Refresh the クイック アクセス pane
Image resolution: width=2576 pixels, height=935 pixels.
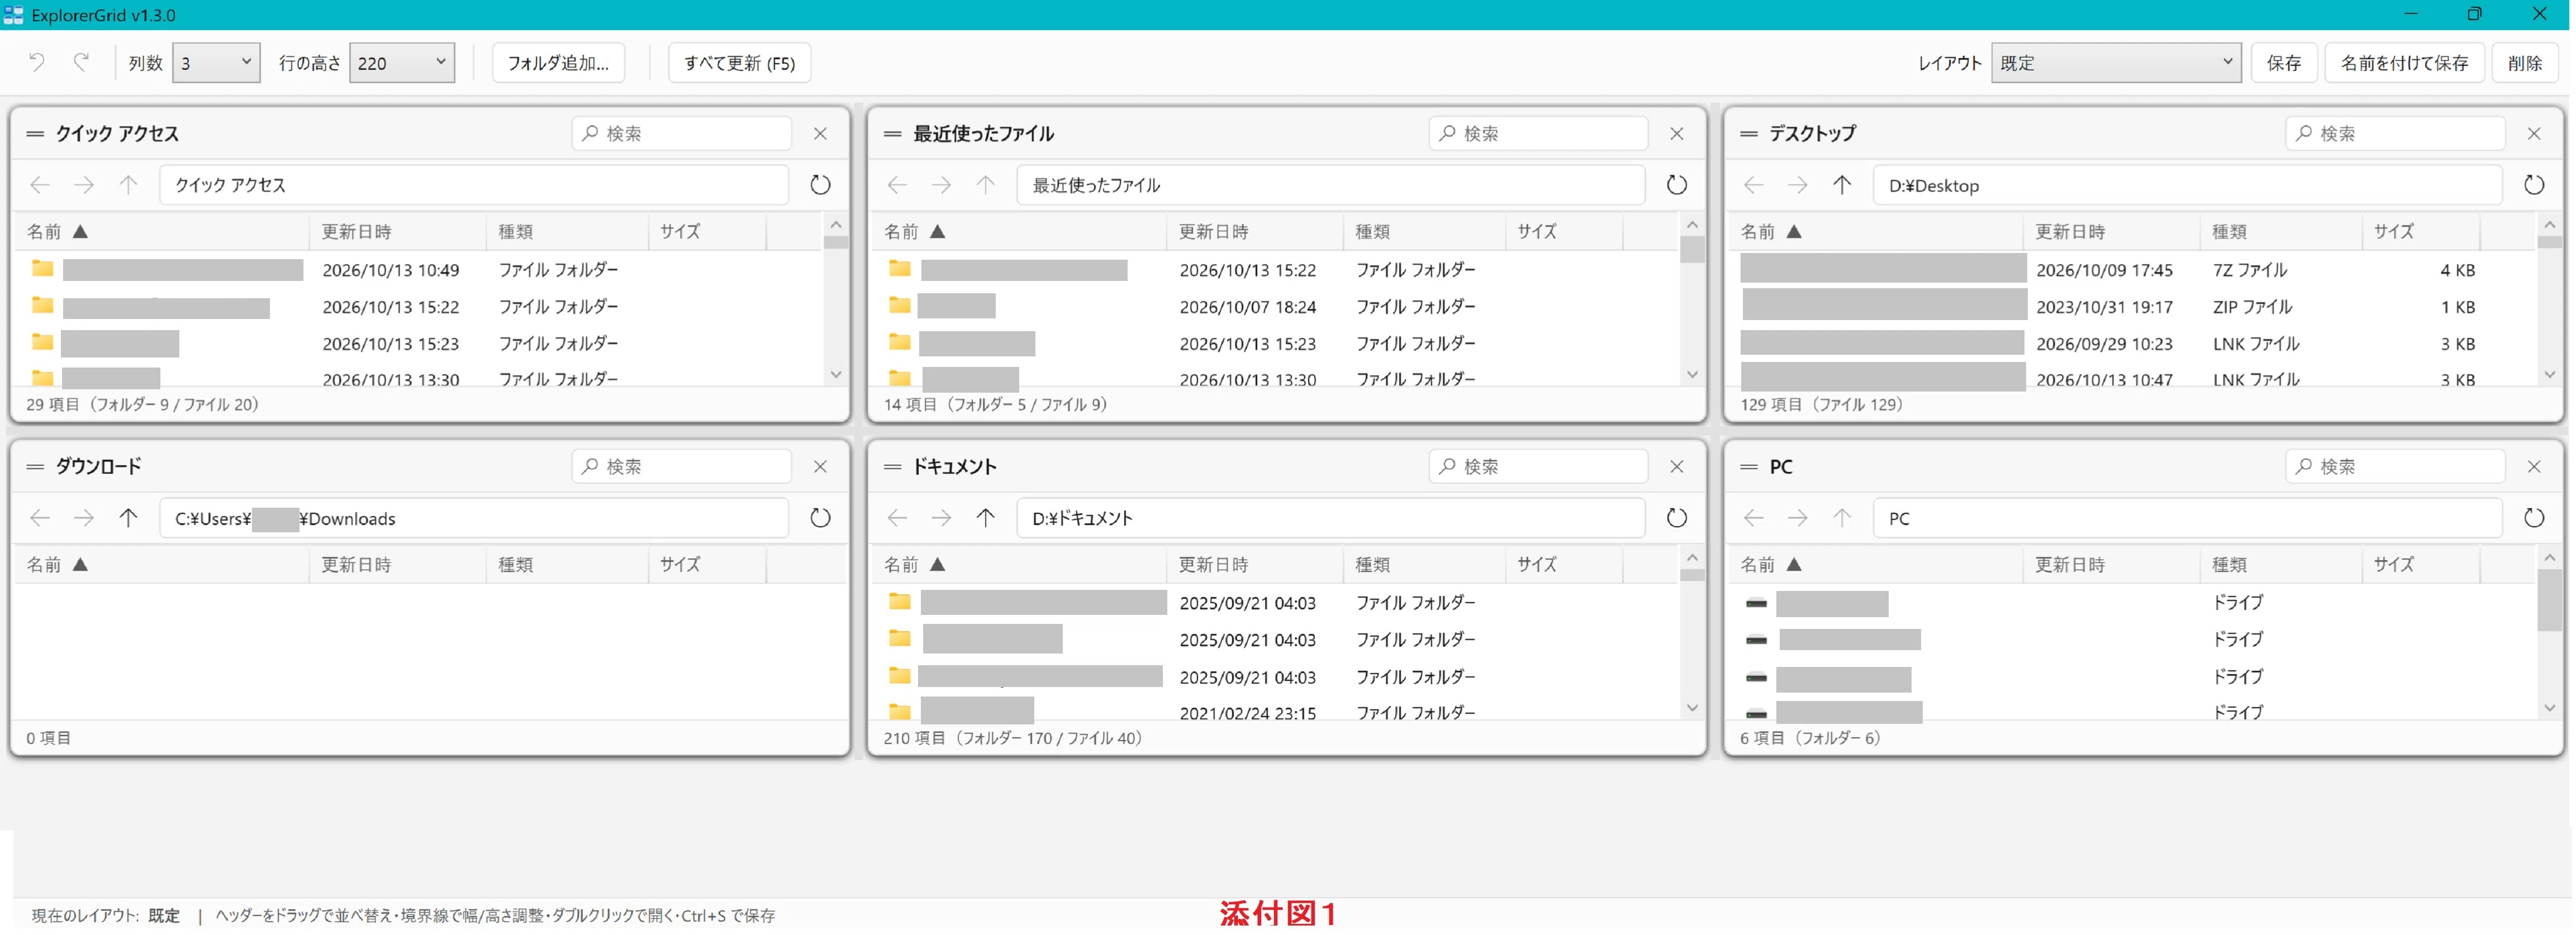click(x=820, y=185)
